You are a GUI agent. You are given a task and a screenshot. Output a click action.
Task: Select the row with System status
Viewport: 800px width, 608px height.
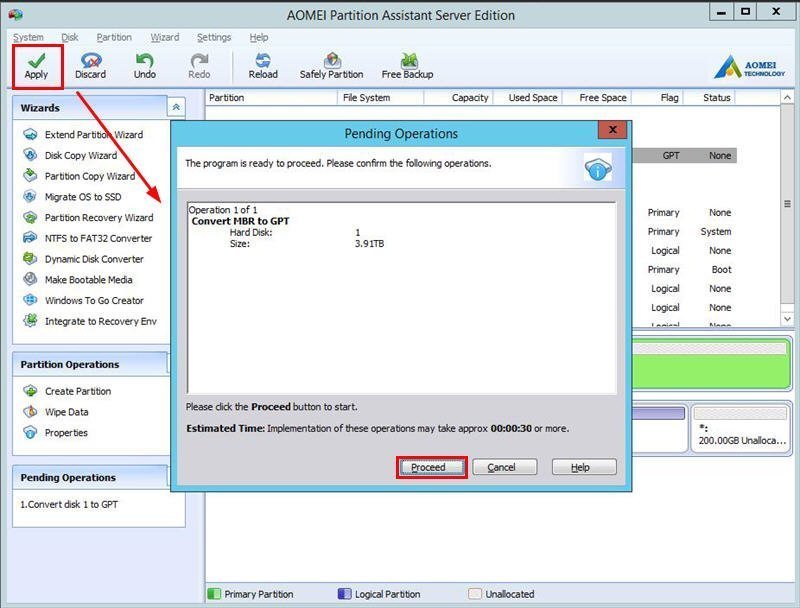[684, 232]
